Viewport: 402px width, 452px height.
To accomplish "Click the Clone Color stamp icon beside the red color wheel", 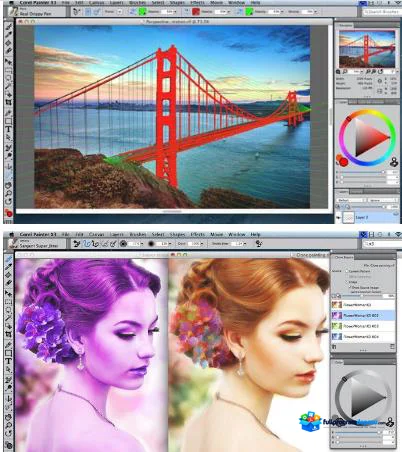I will point(394,162).
